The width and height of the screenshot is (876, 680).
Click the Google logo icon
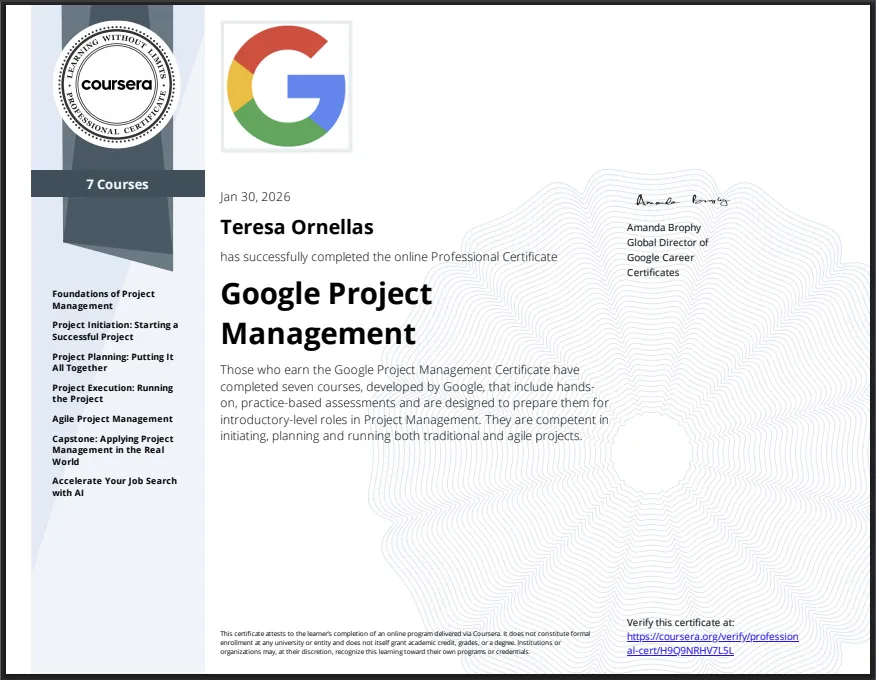tap(286, 86)
